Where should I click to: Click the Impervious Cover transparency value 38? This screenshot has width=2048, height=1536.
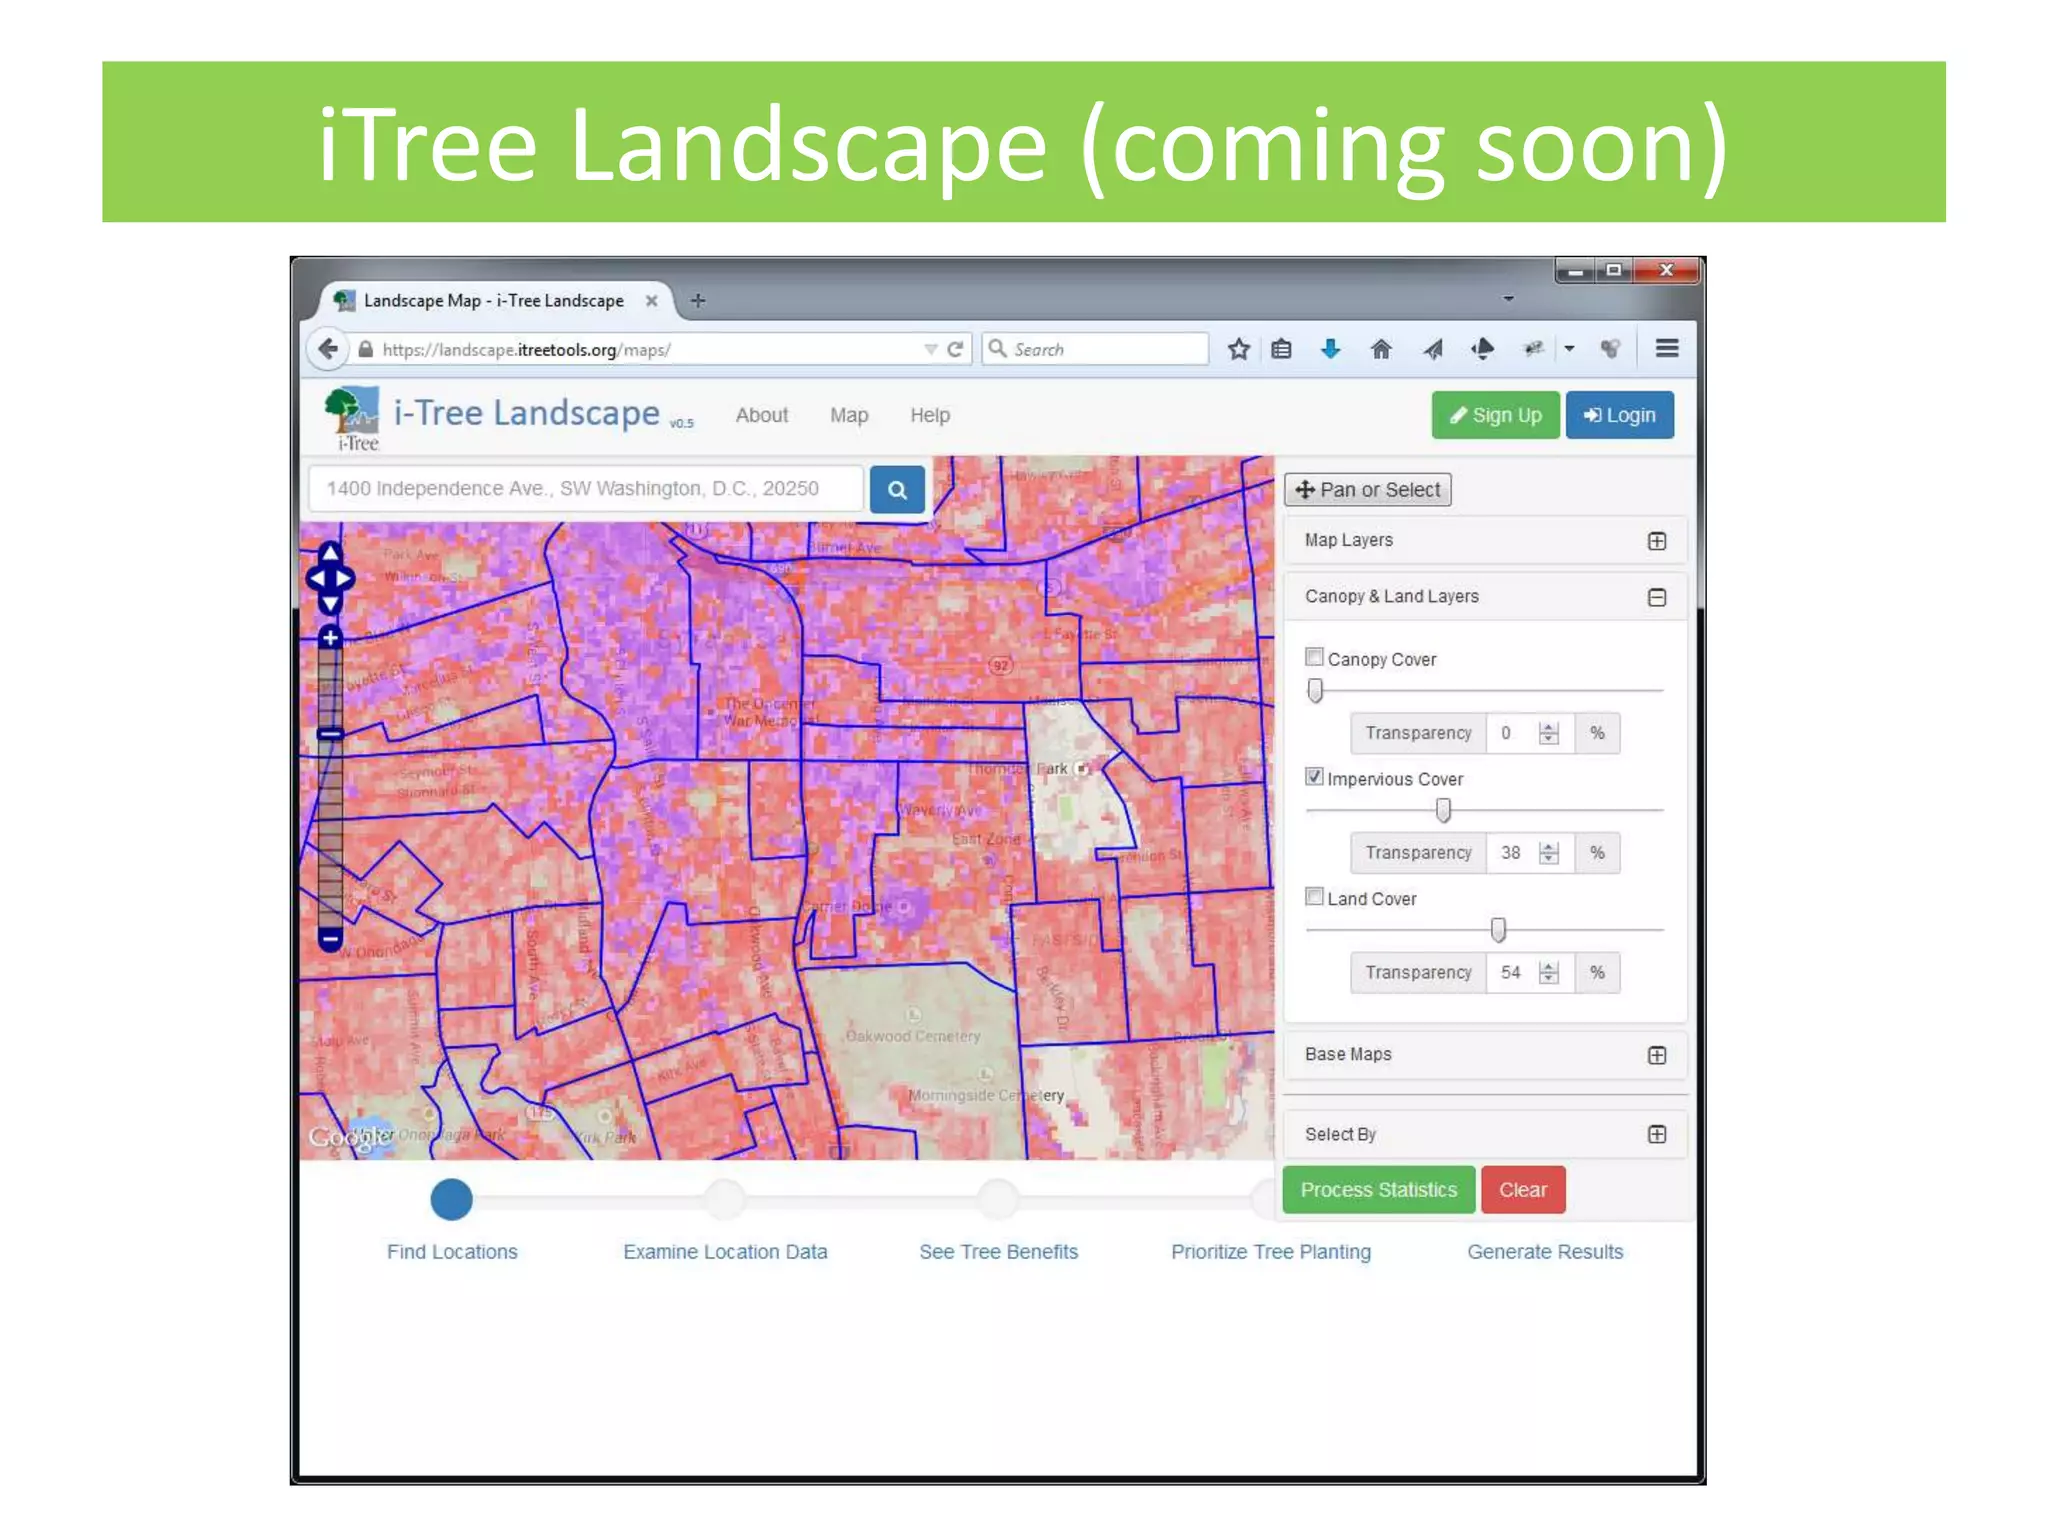point(1510,853)
